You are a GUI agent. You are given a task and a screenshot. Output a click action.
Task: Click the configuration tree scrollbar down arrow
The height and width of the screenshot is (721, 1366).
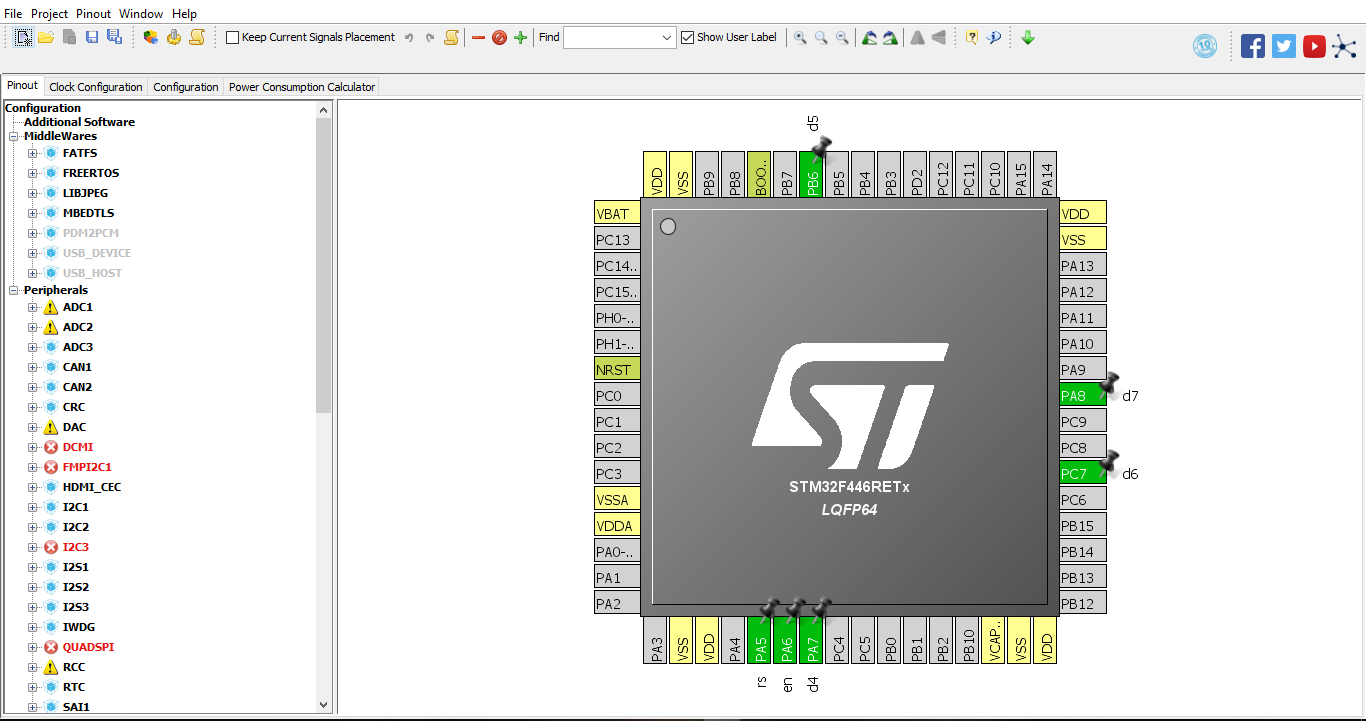[323, 704]
